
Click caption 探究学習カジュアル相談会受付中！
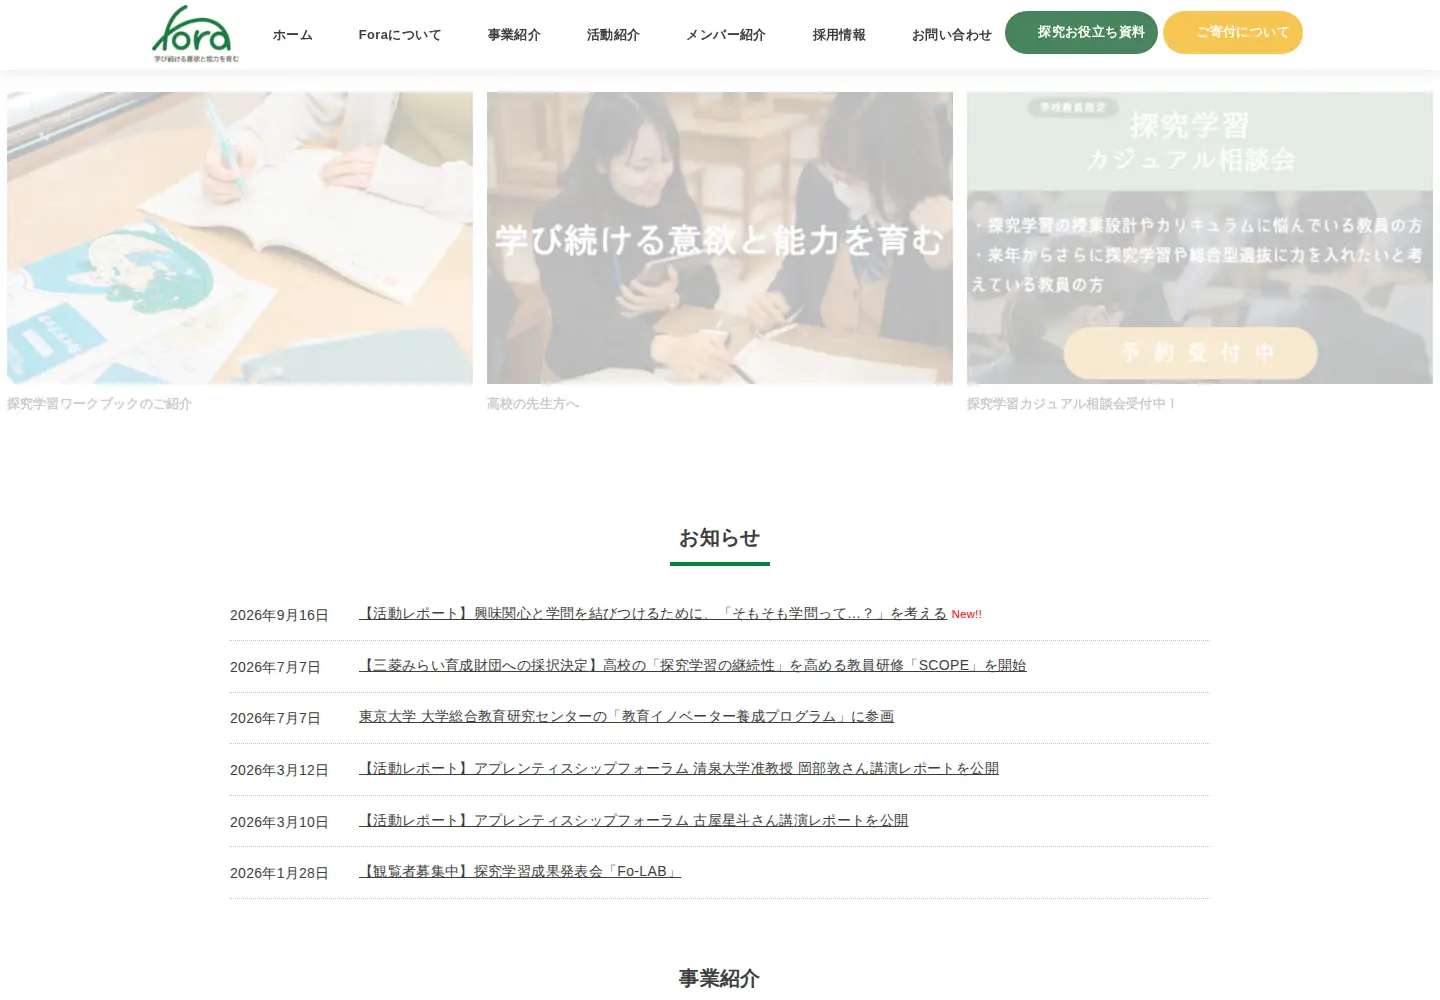click(x=1072, y=404)
